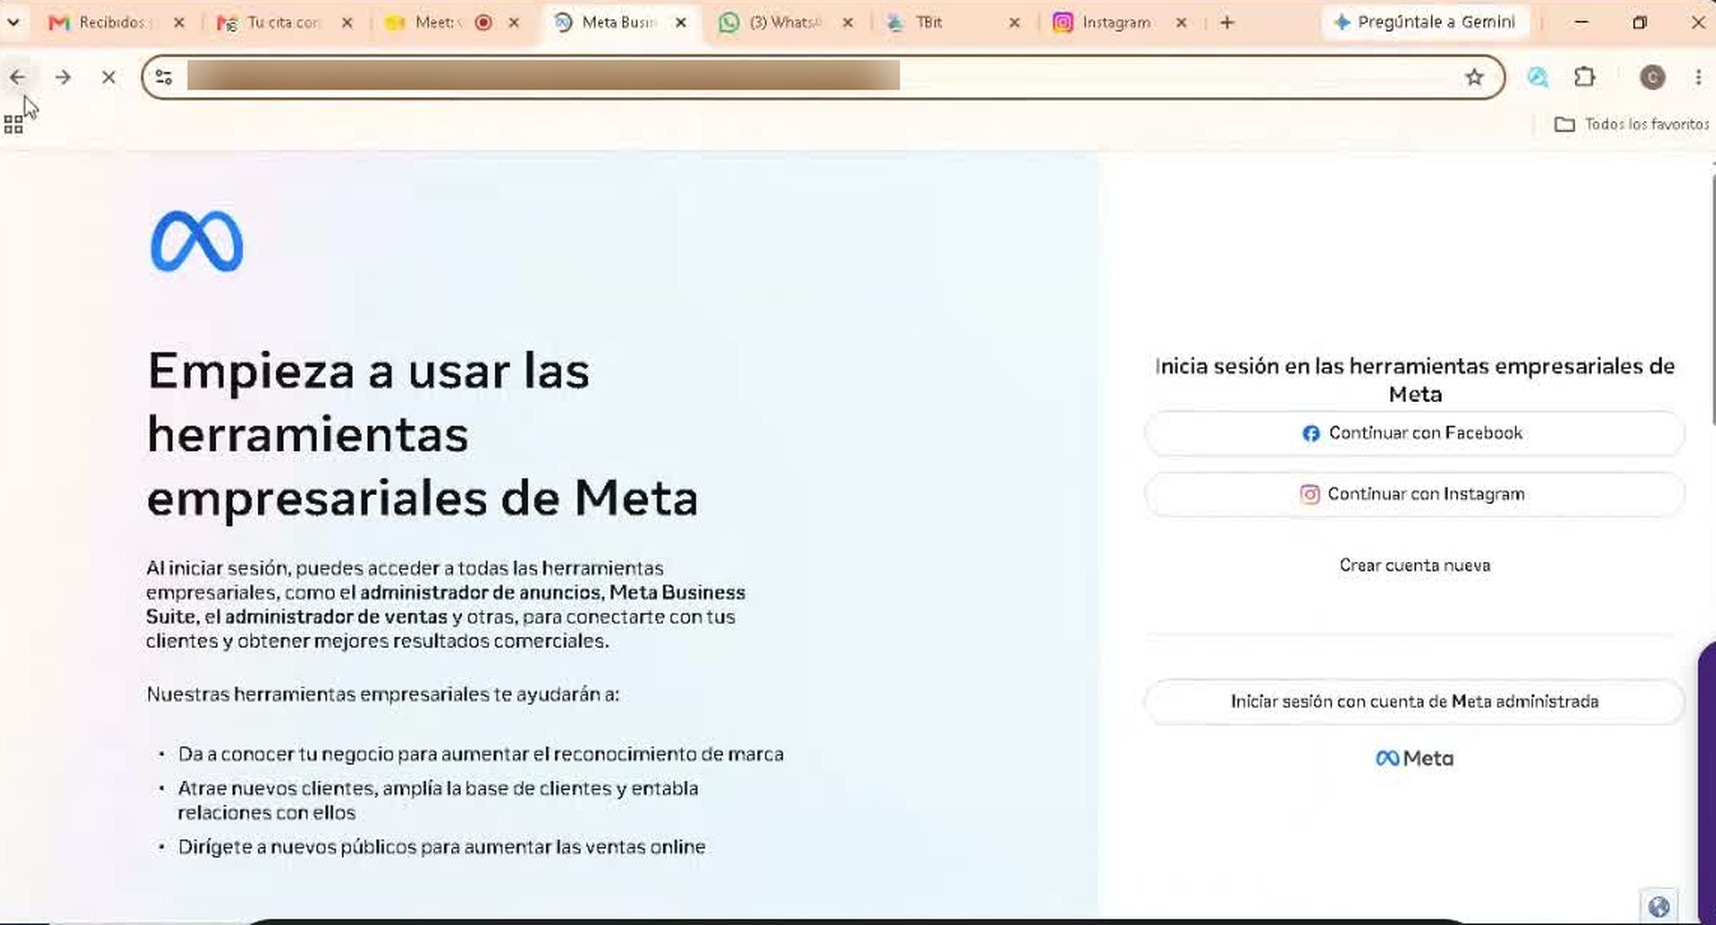Close the Instagram tab
This screenshot has height=925, width=1716.
(1181, 22)
